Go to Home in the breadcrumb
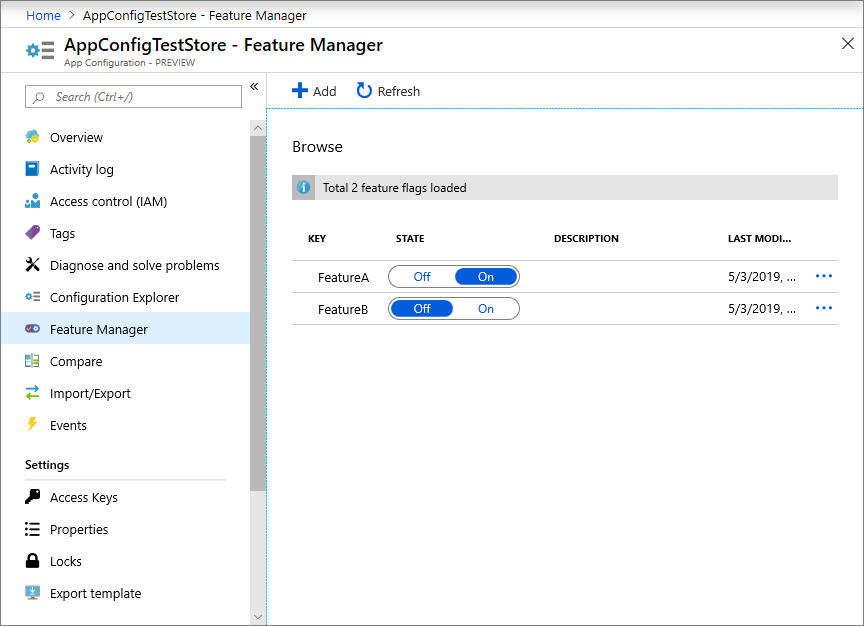The image size is (864, 626). coord(43,15)
